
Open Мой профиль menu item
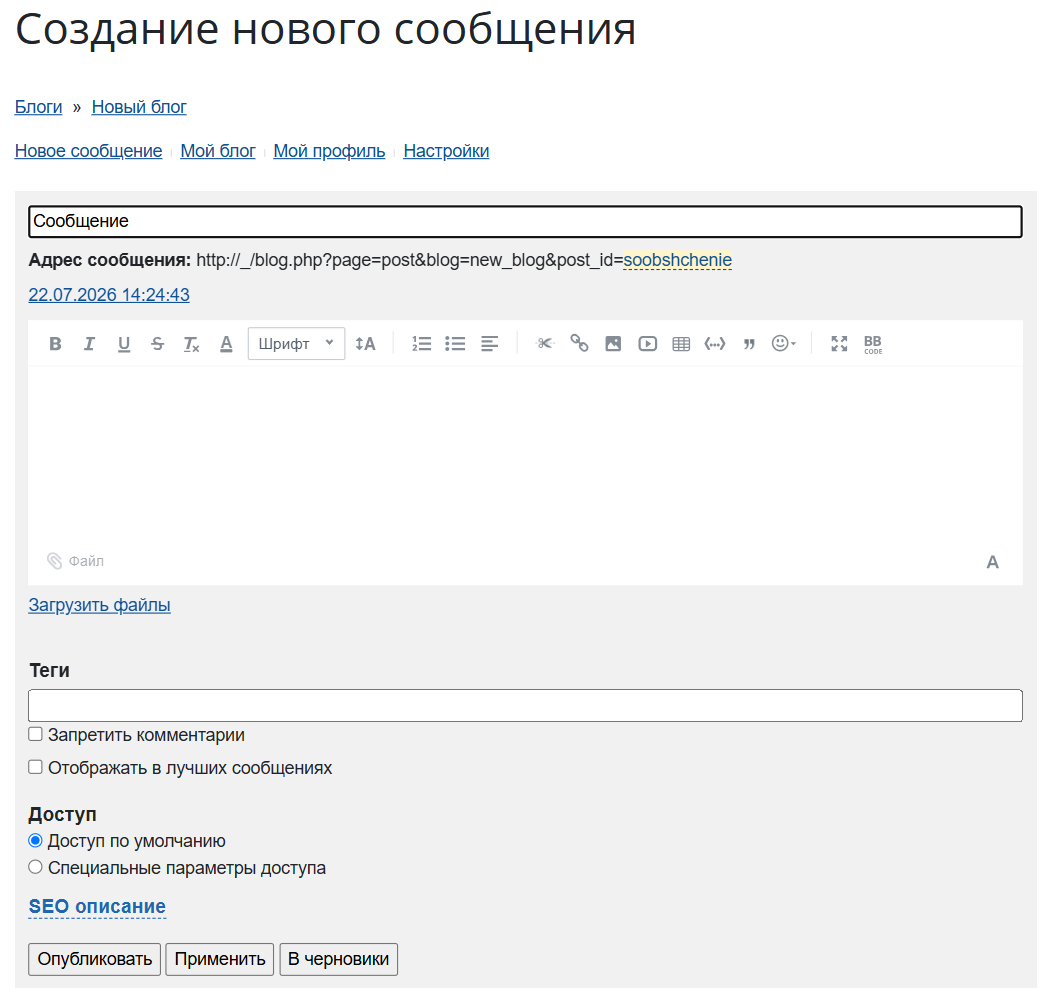[x=329, y=151]
